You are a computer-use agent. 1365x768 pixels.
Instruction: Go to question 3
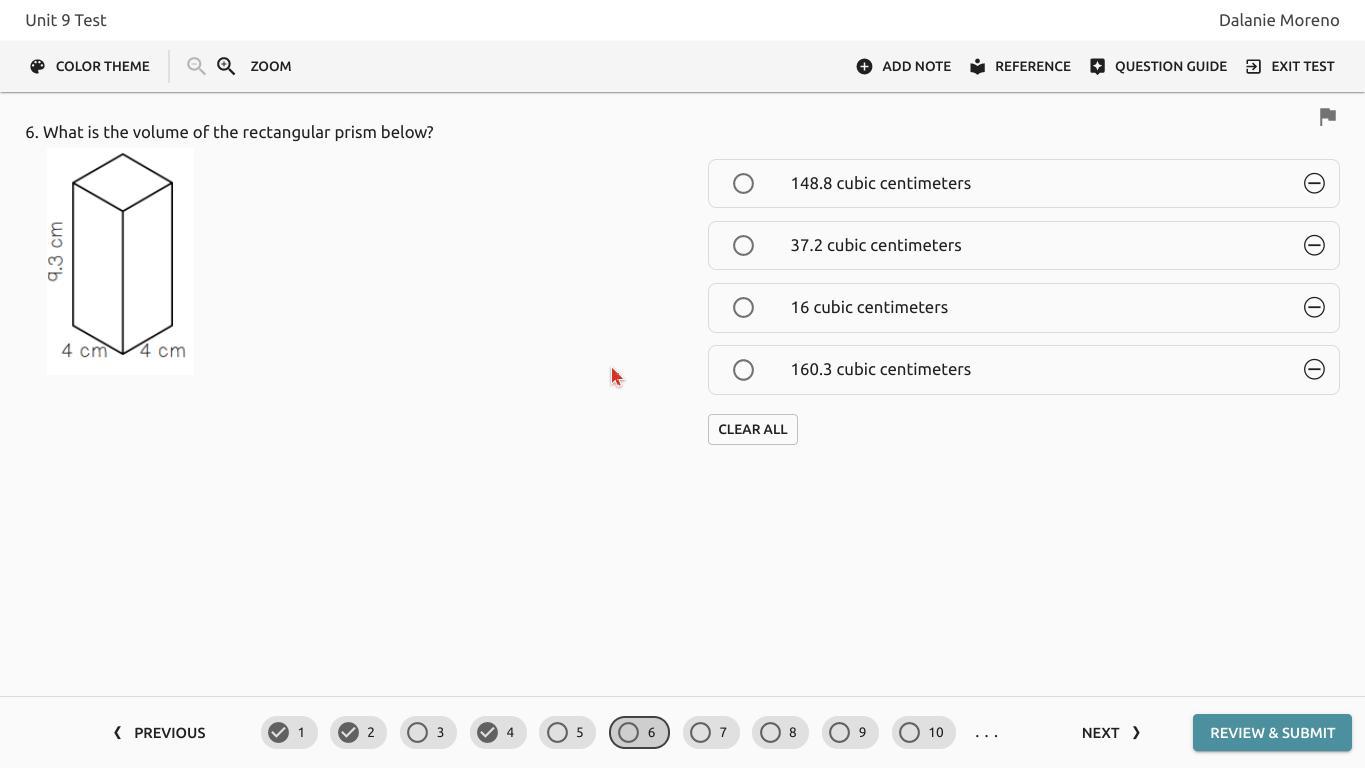[x=428, y=733]
